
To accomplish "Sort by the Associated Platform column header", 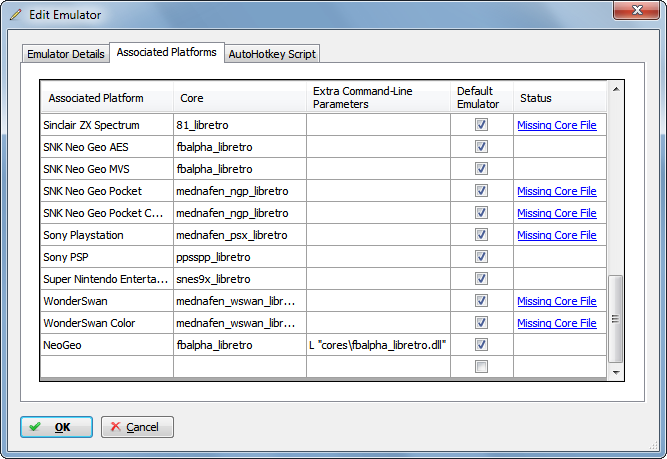I will coord(107,98).
